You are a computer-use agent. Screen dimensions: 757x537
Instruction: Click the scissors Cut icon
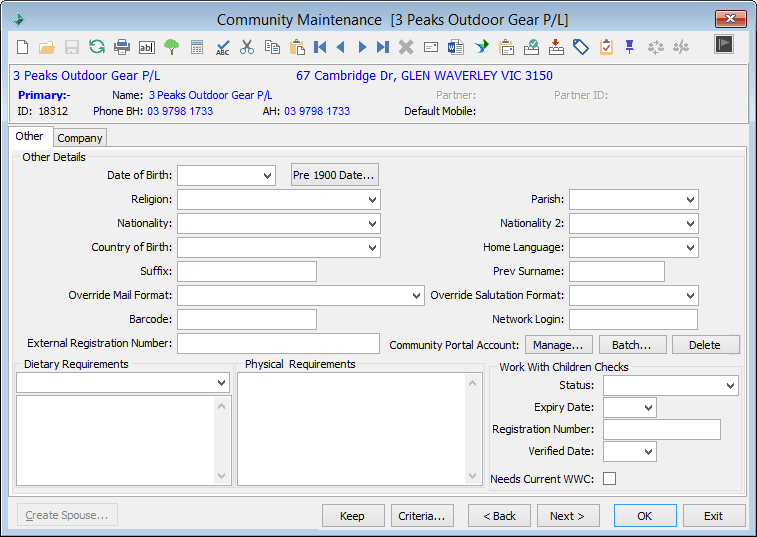point(247,47)
